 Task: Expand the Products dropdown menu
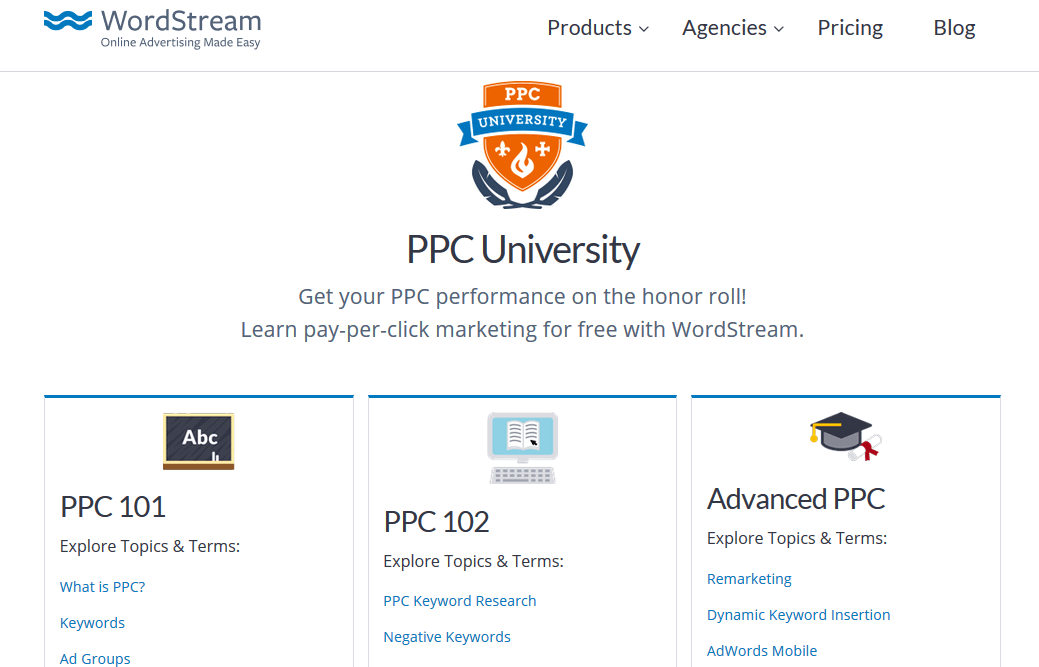[x=598, y=28]
